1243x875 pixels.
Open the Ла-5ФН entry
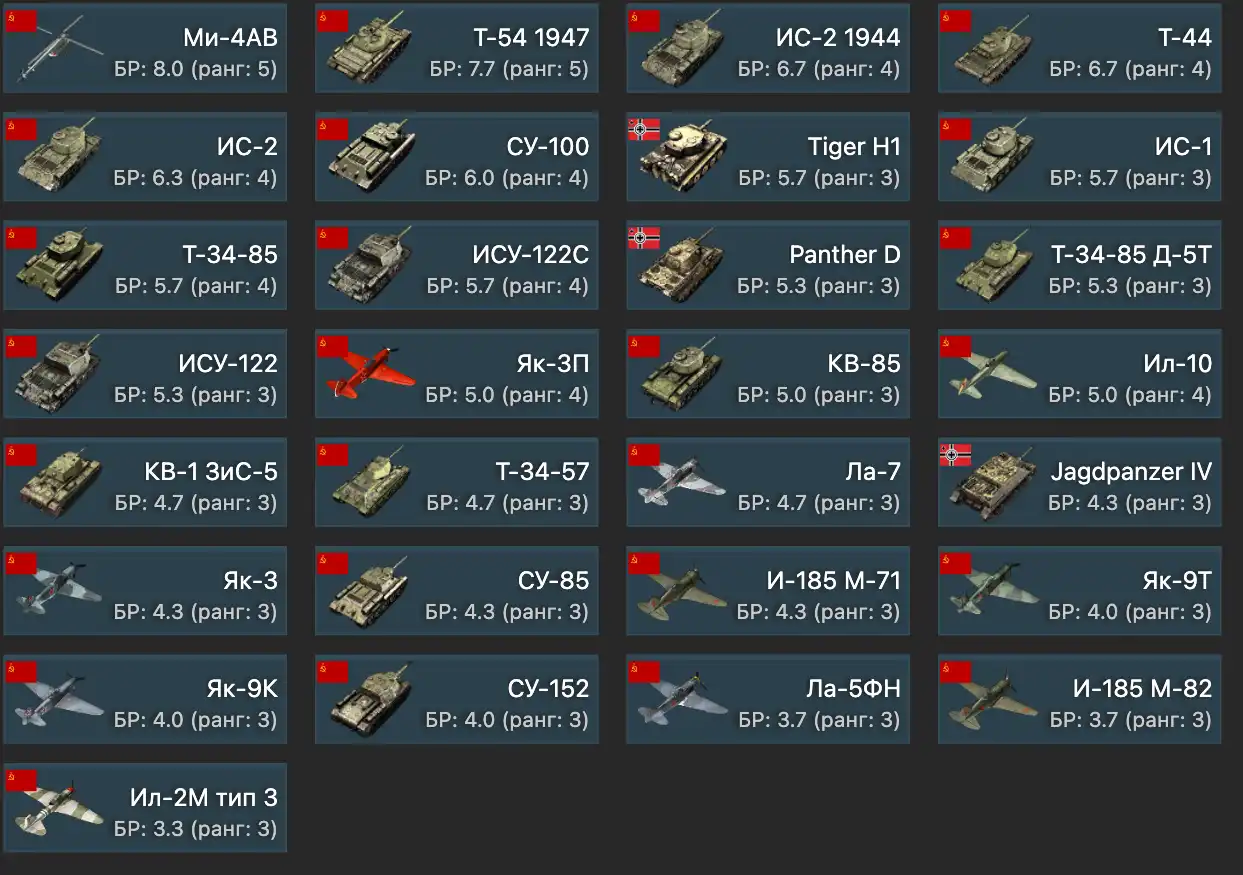coord(768,700)
